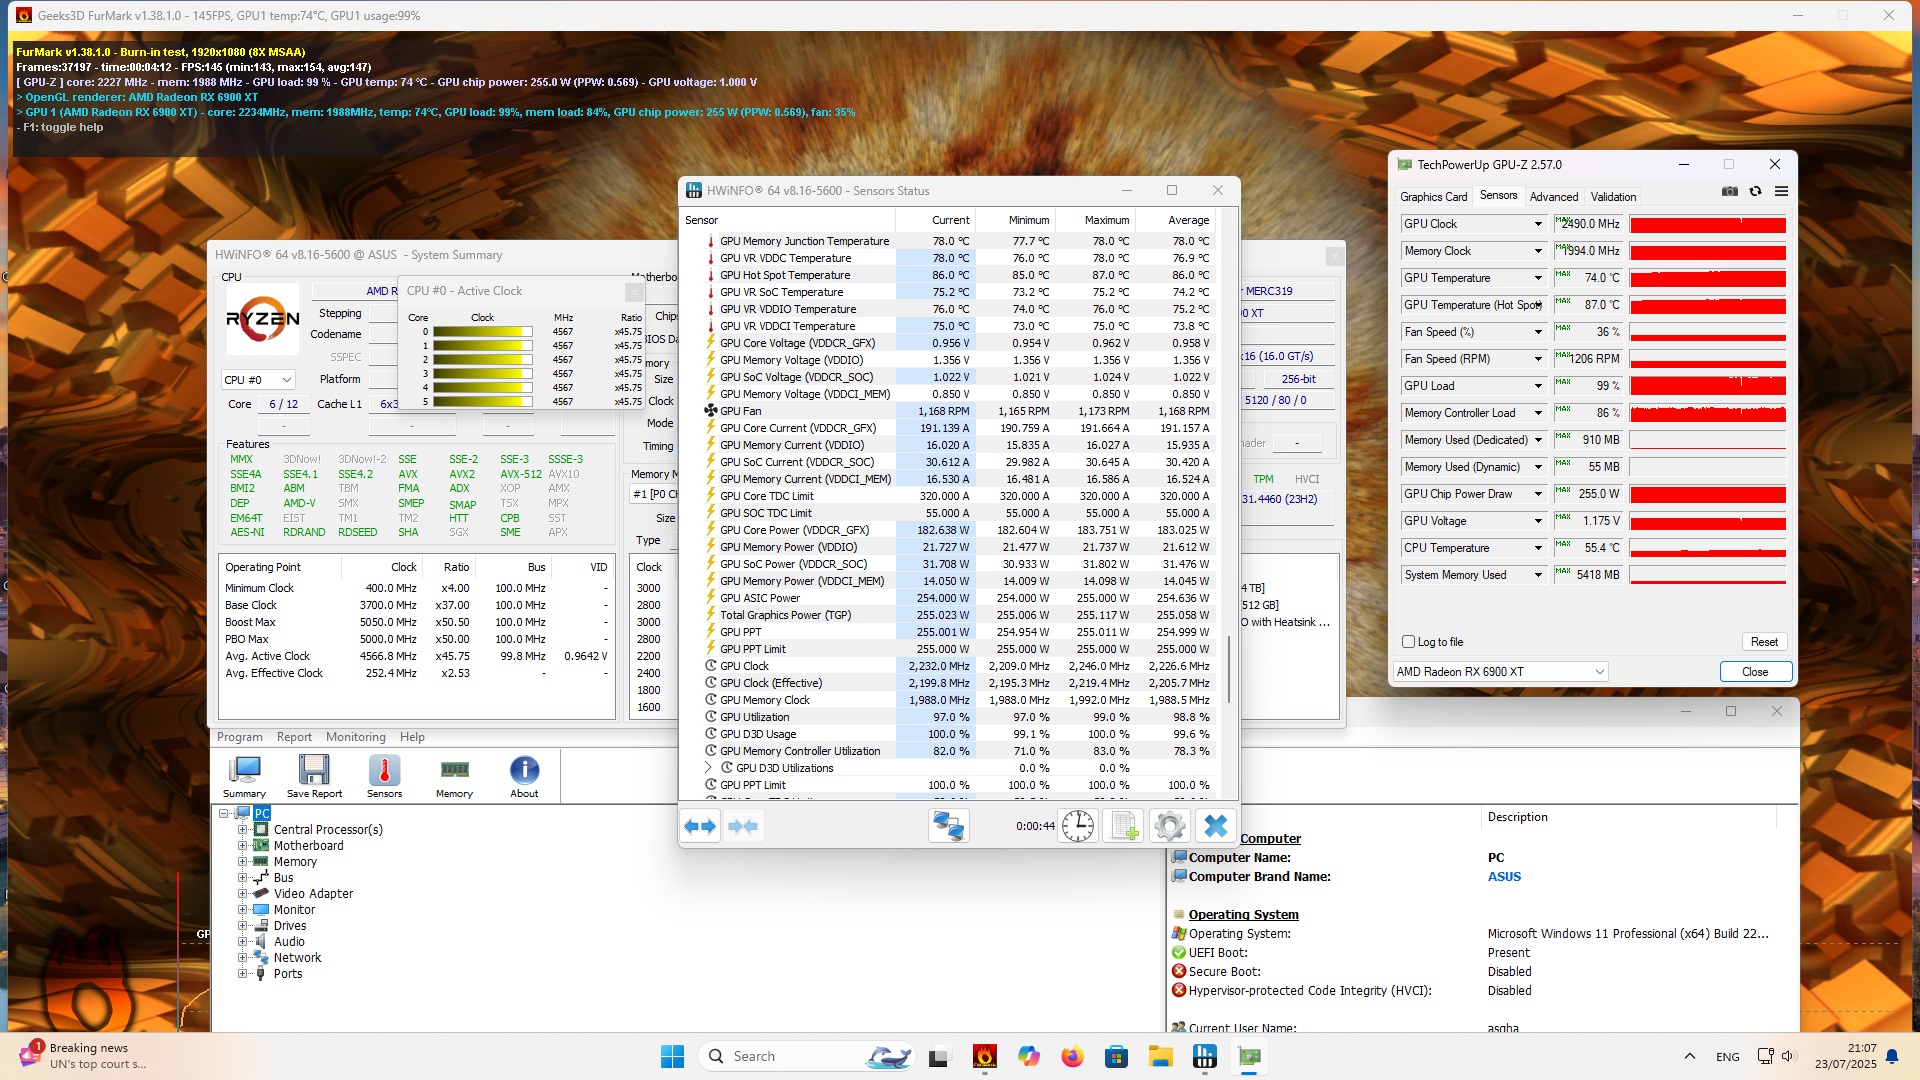Show hidden system tray icons chevron
This screenshot has width=1920, height=1080.
(1689, 1056)
